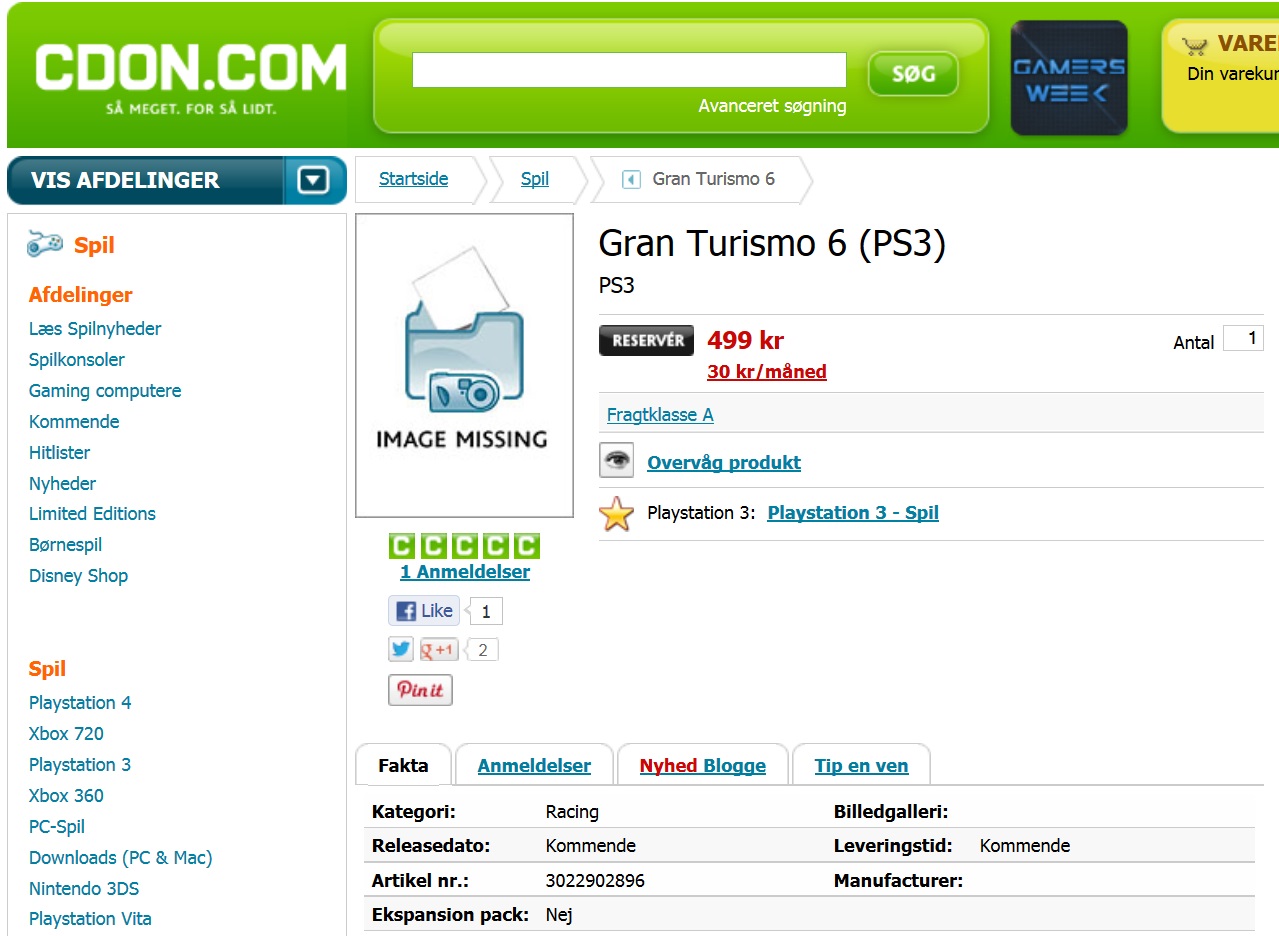1279x936 pixels.
Task: Click the CDON.COM logo
Action: tap(190, 78)
